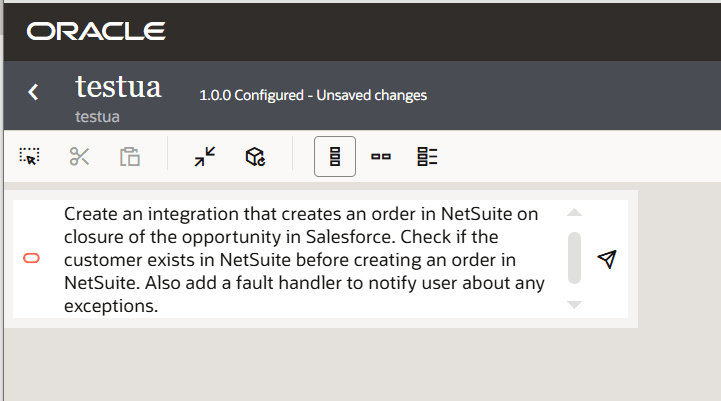The image size is (721, 401).
Task: Click inside the integration prompt text area
Action: [x=304, y=259]
